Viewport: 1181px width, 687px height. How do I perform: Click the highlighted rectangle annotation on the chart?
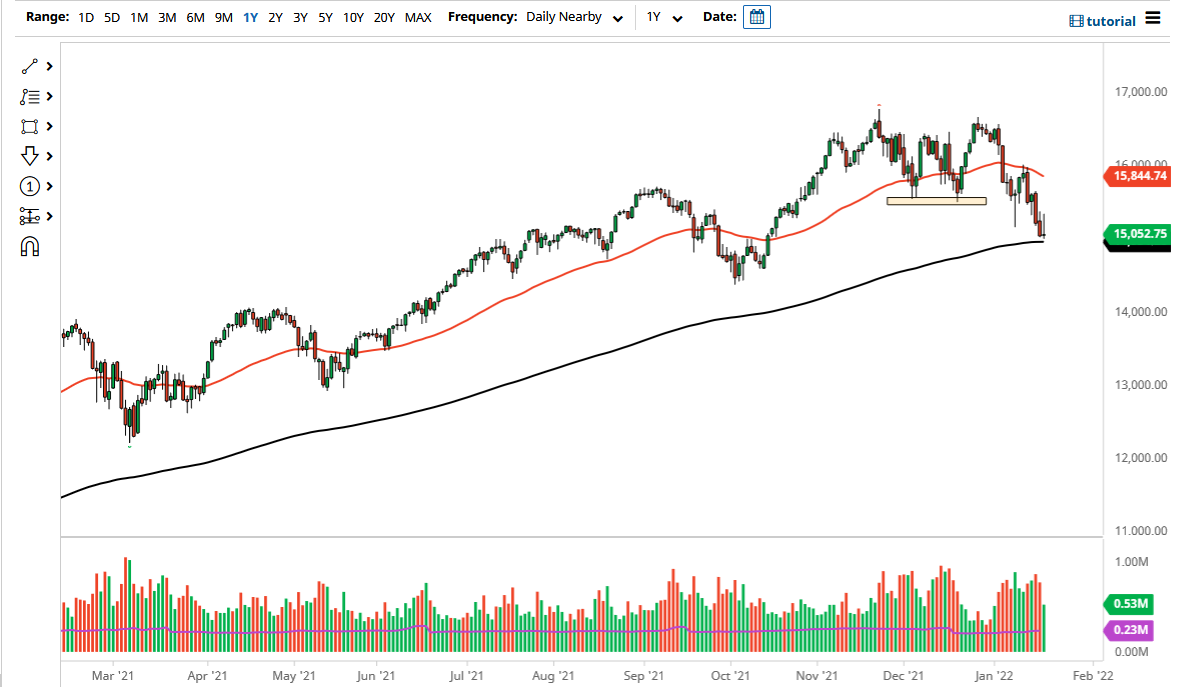click(936, 199)
